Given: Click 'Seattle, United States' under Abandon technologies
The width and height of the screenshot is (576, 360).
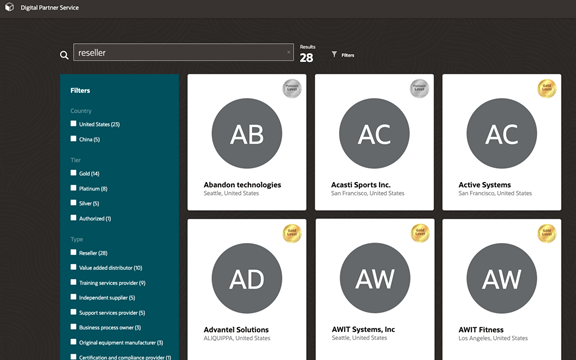Looking at the screenshot, I should 231,193.
